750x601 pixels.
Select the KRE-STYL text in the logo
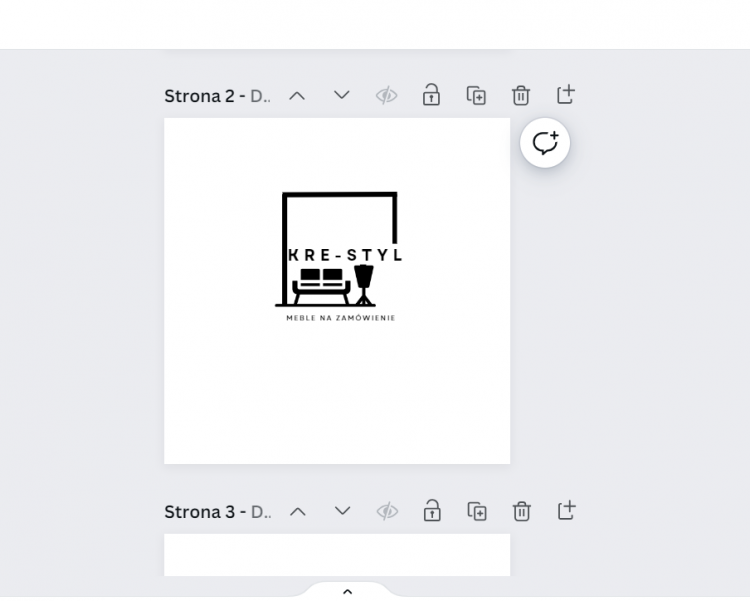point(345,255)
